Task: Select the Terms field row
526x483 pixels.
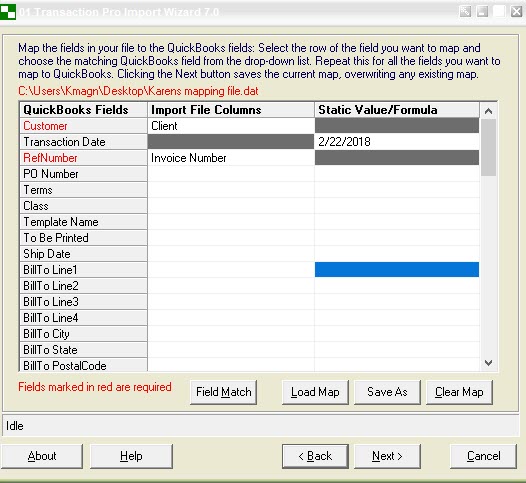Action: click(x=84, y=190)
